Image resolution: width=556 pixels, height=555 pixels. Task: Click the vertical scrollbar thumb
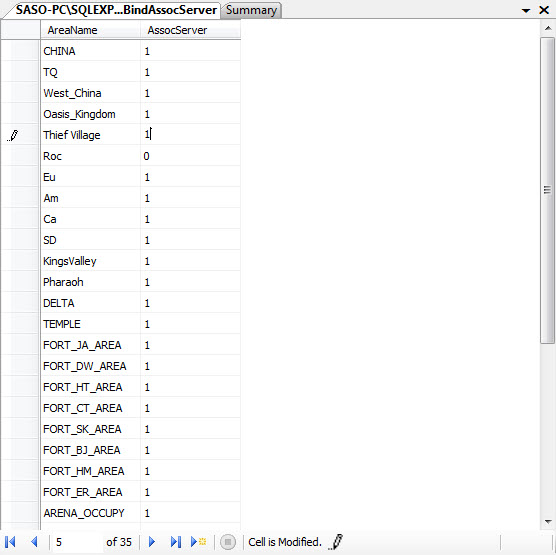tap(547, 190)
